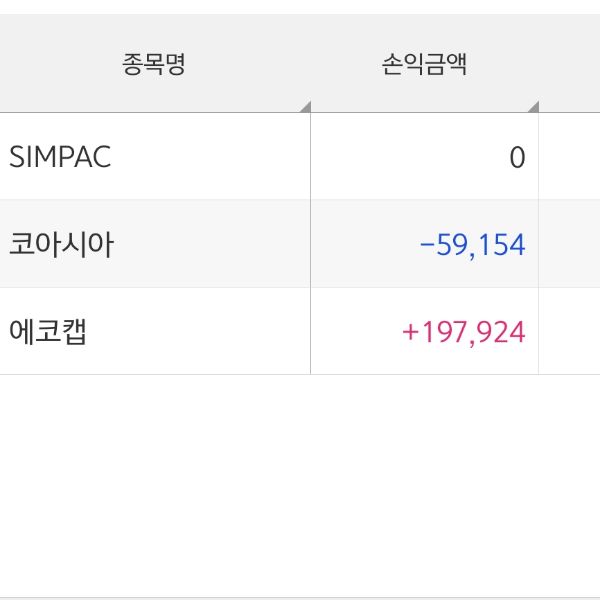Click the partially visible header right of 손익금액
The image size is (600, 600).
coord(570,66)
